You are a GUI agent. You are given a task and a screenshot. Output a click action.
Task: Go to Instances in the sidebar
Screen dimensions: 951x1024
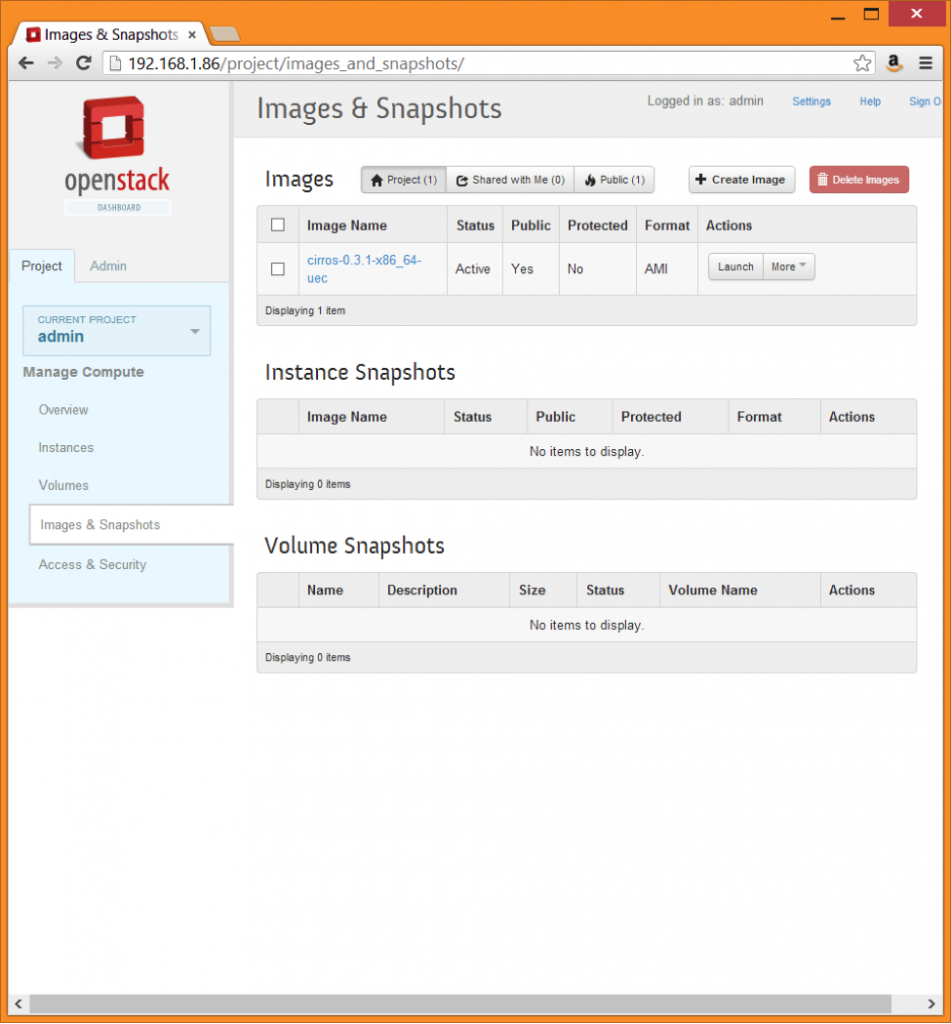66,447
